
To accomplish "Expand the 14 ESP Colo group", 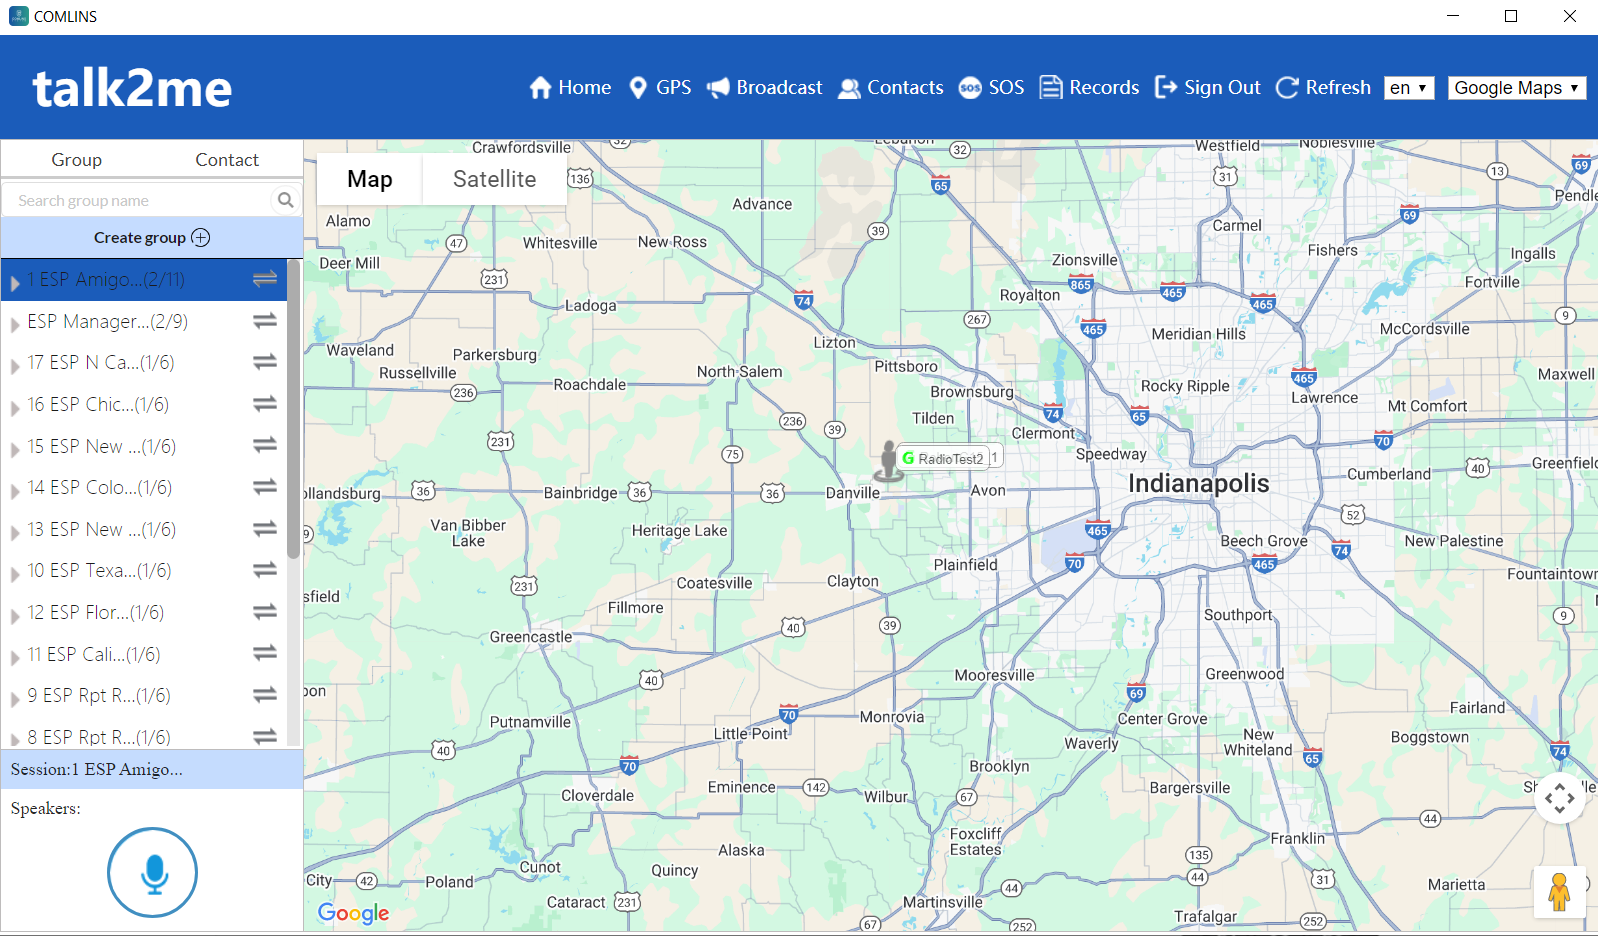I will pyautogui.click(x=15, y=490).
